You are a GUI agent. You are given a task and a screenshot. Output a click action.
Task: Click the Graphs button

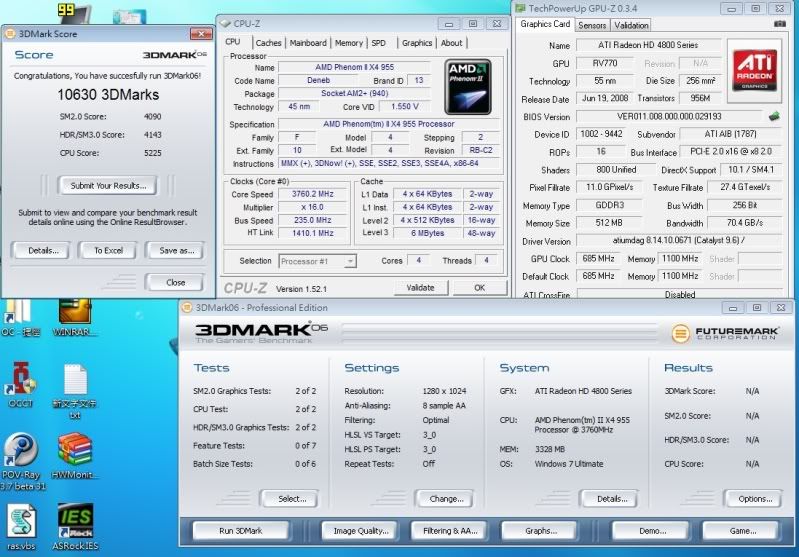click(540, 531)
